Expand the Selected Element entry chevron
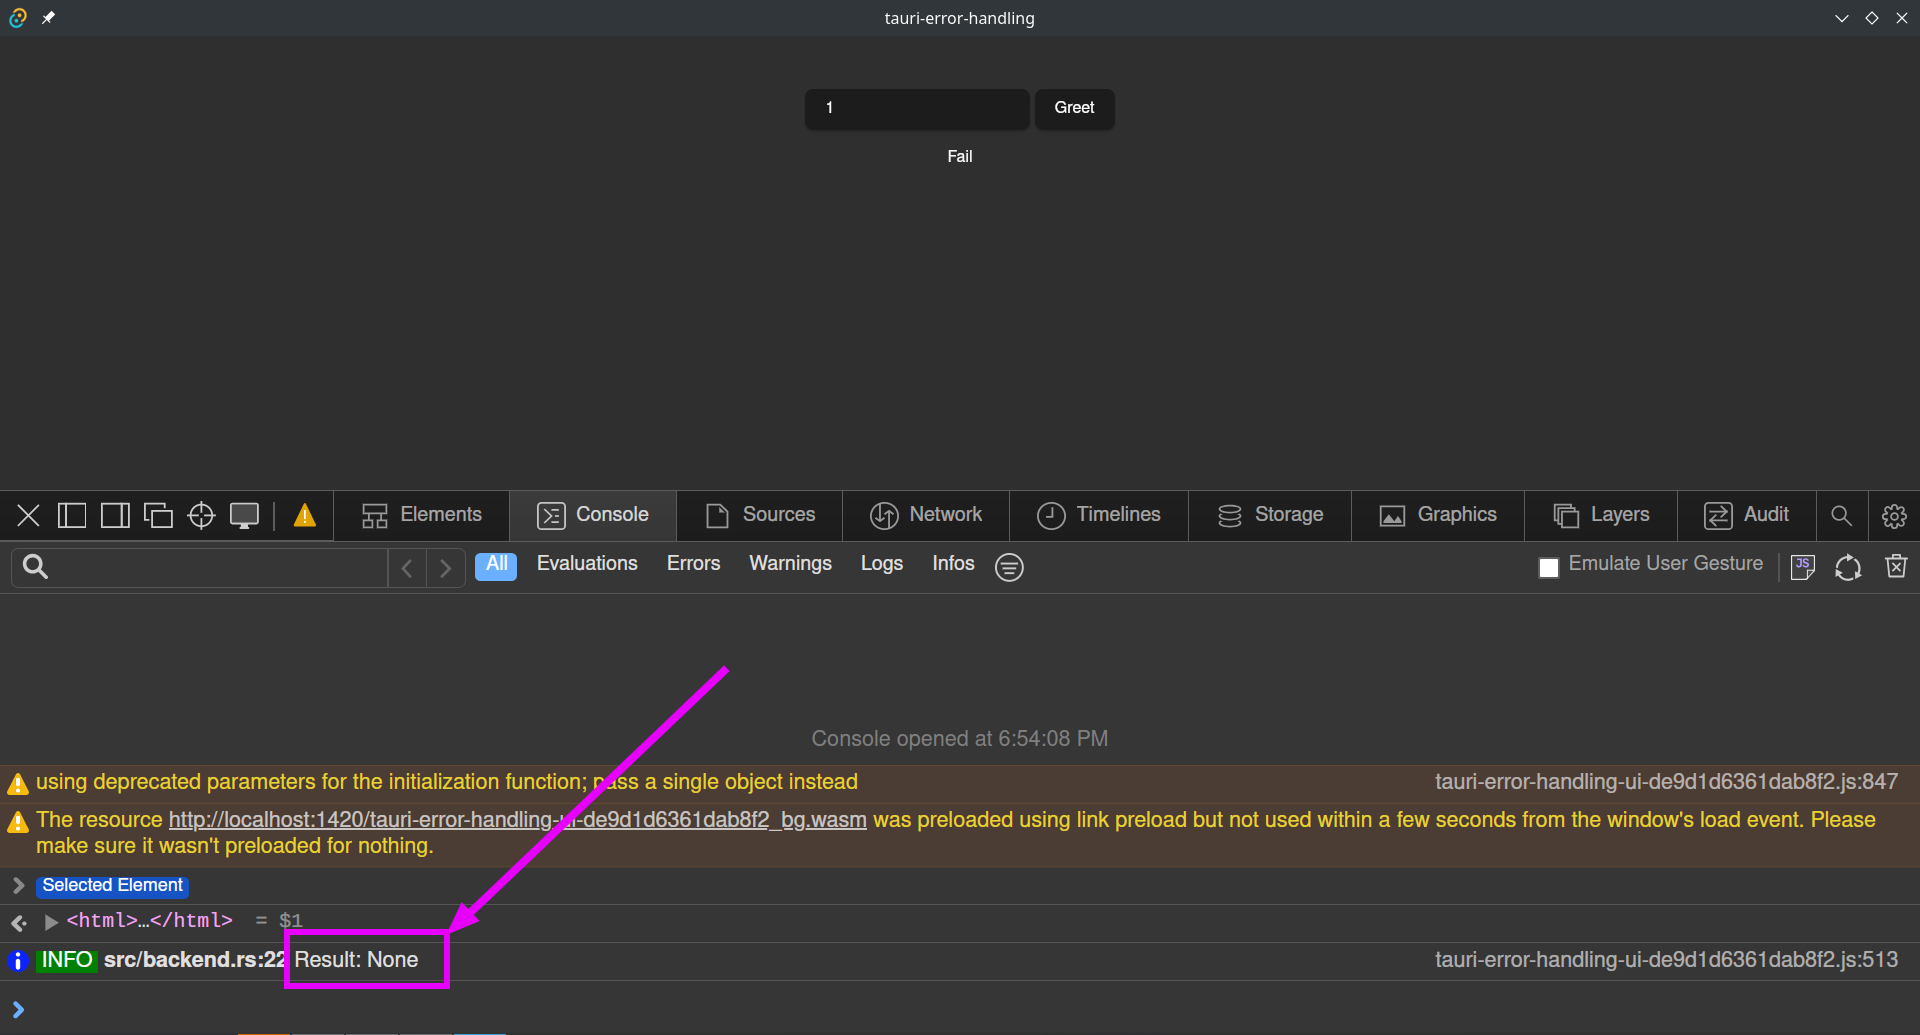This screenshot has width=1920, height=1035. pyautogui.click(x=18, y=886)
